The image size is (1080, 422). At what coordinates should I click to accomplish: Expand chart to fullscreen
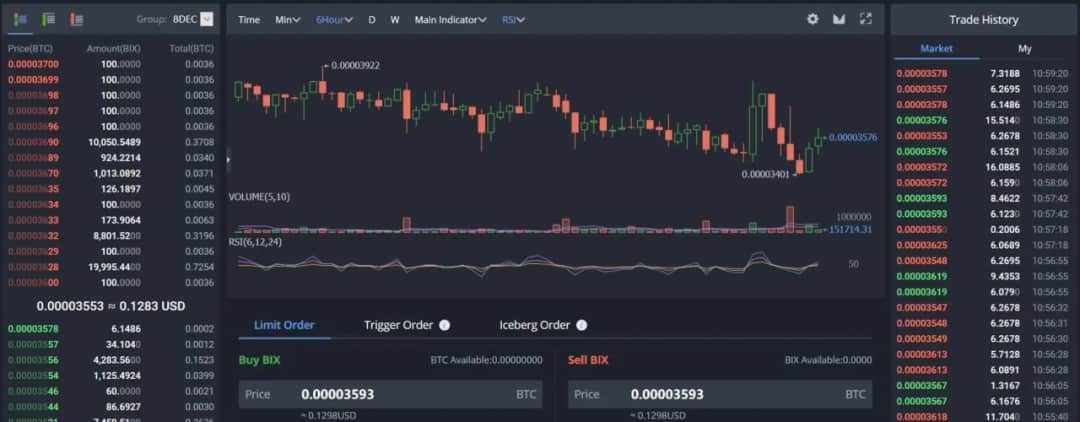866,19
